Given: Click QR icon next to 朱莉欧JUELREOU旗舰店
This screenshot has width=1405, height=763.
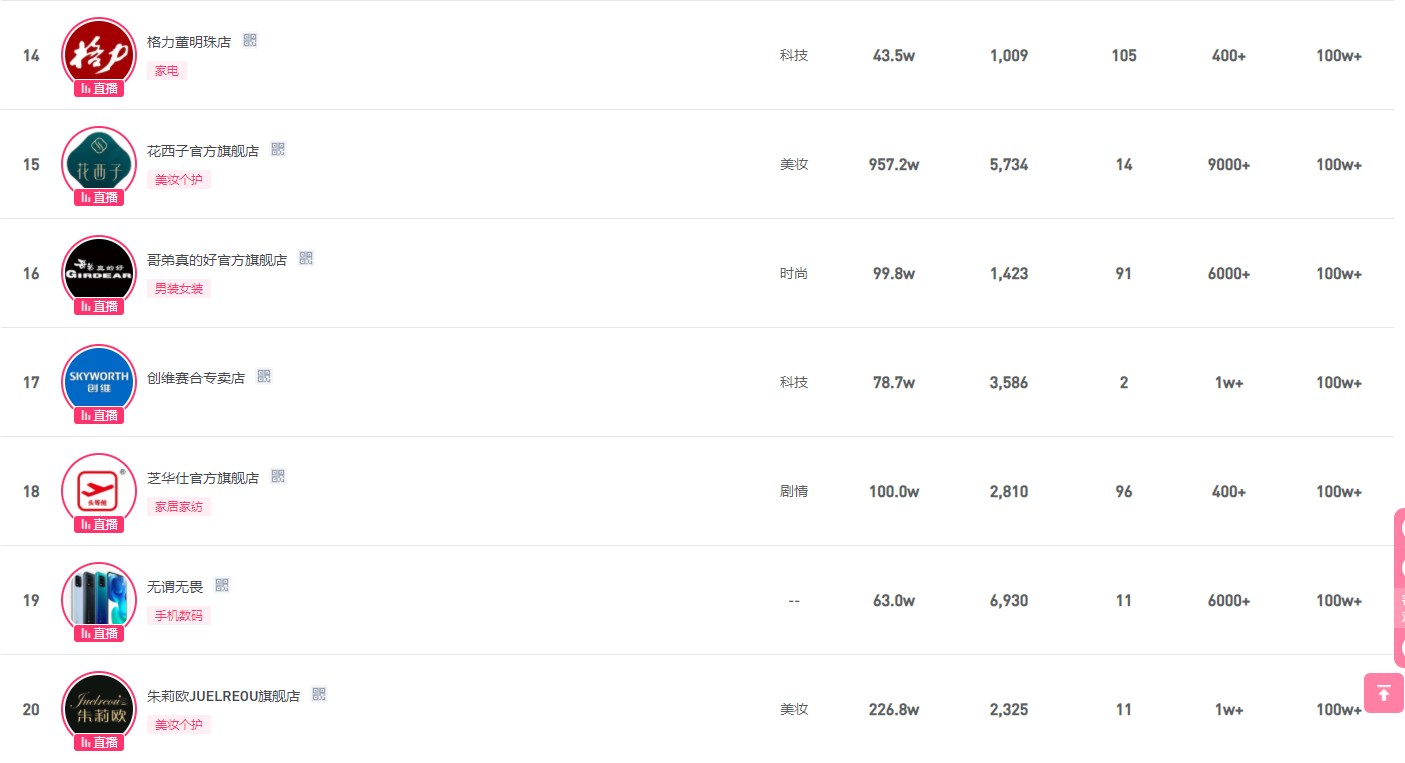Looking at the screenshot, I should (x=319, y=694).
